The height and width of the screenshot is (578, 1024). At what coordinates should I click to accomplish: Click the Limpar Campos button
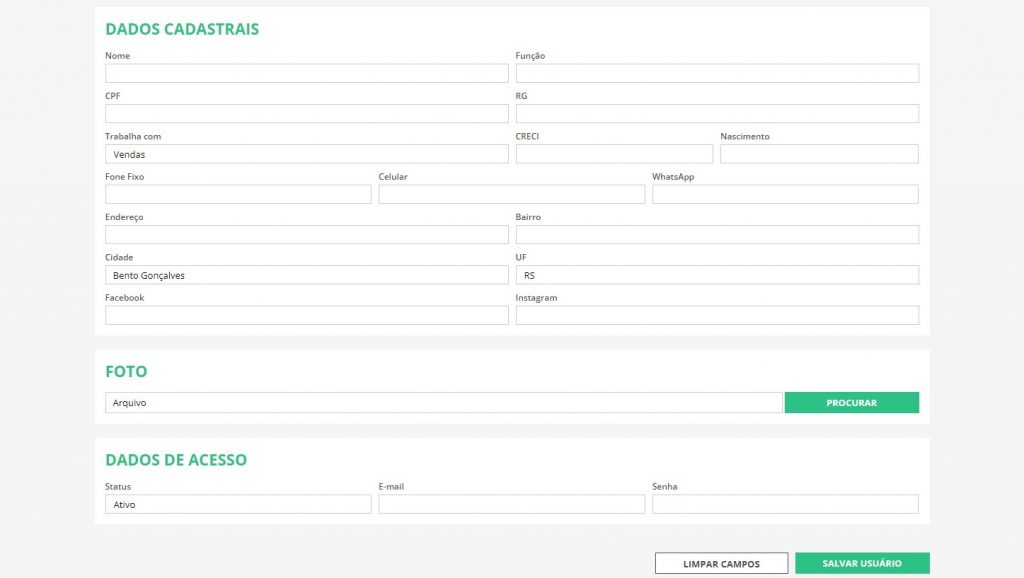click(x=721, y=564)
